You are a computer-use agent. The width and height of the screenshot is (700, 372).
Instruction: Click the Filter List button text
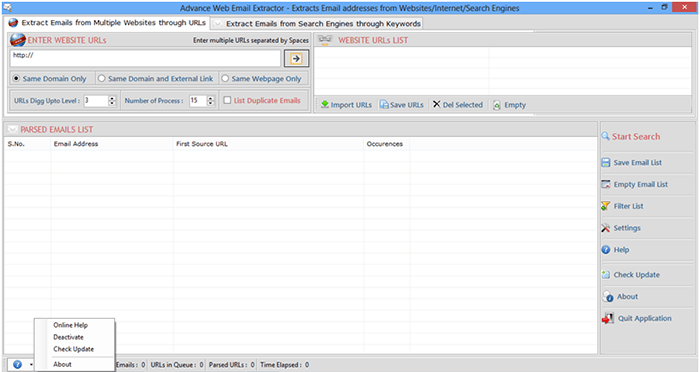point(628,206)
